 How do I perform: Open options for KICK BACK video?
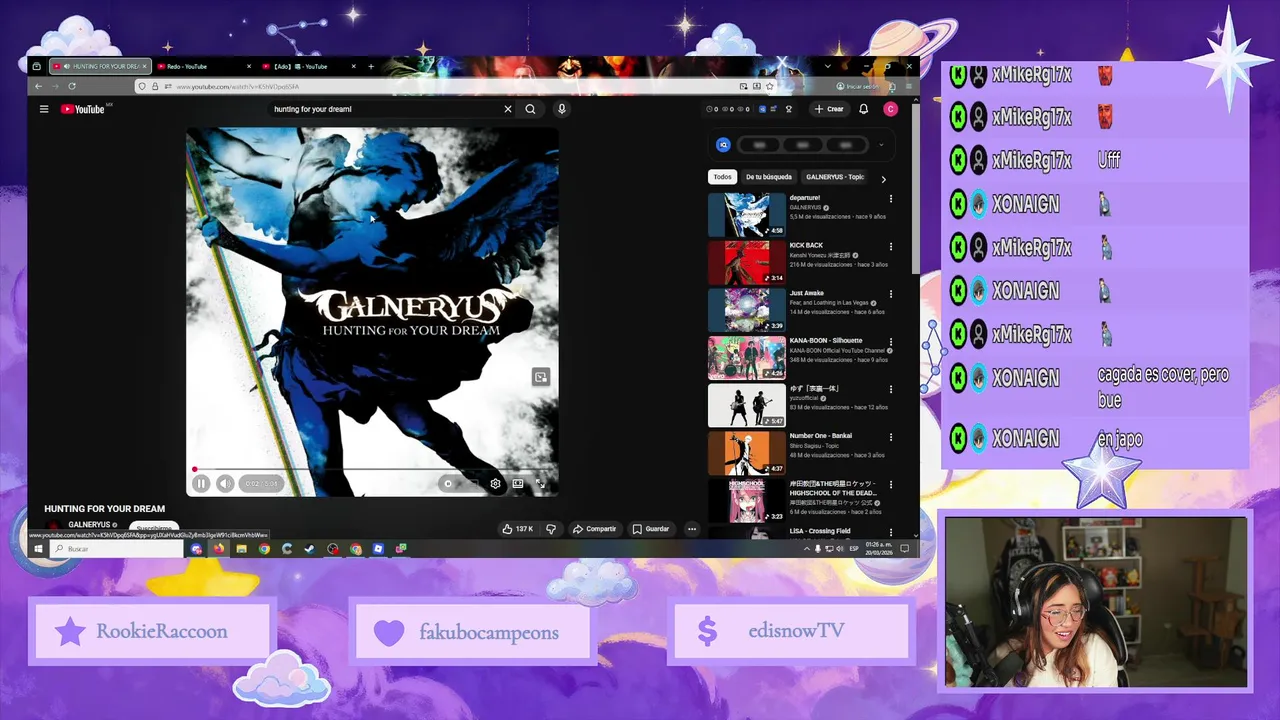890,246
